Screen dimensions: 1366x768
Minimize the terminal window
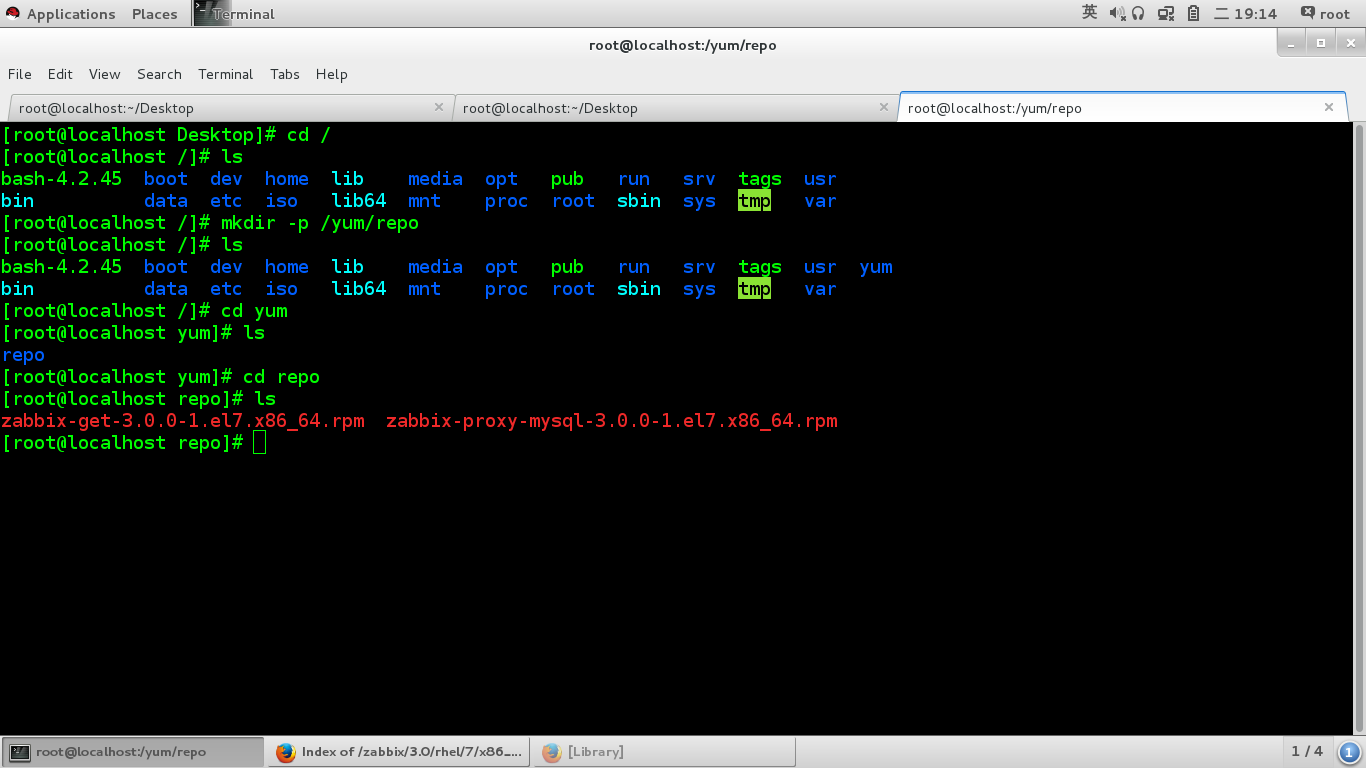tap(1292, 43)
